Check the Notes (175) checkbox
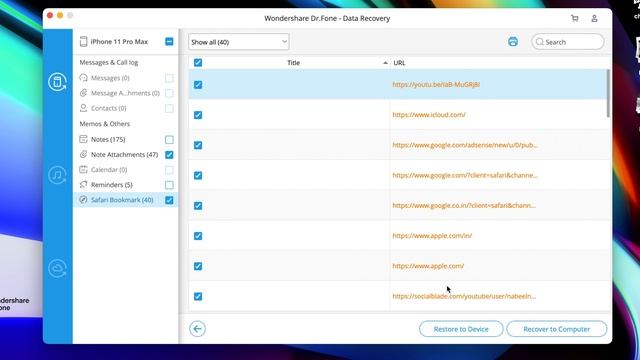This screenshot has height=360, width=640. (169, 140)
